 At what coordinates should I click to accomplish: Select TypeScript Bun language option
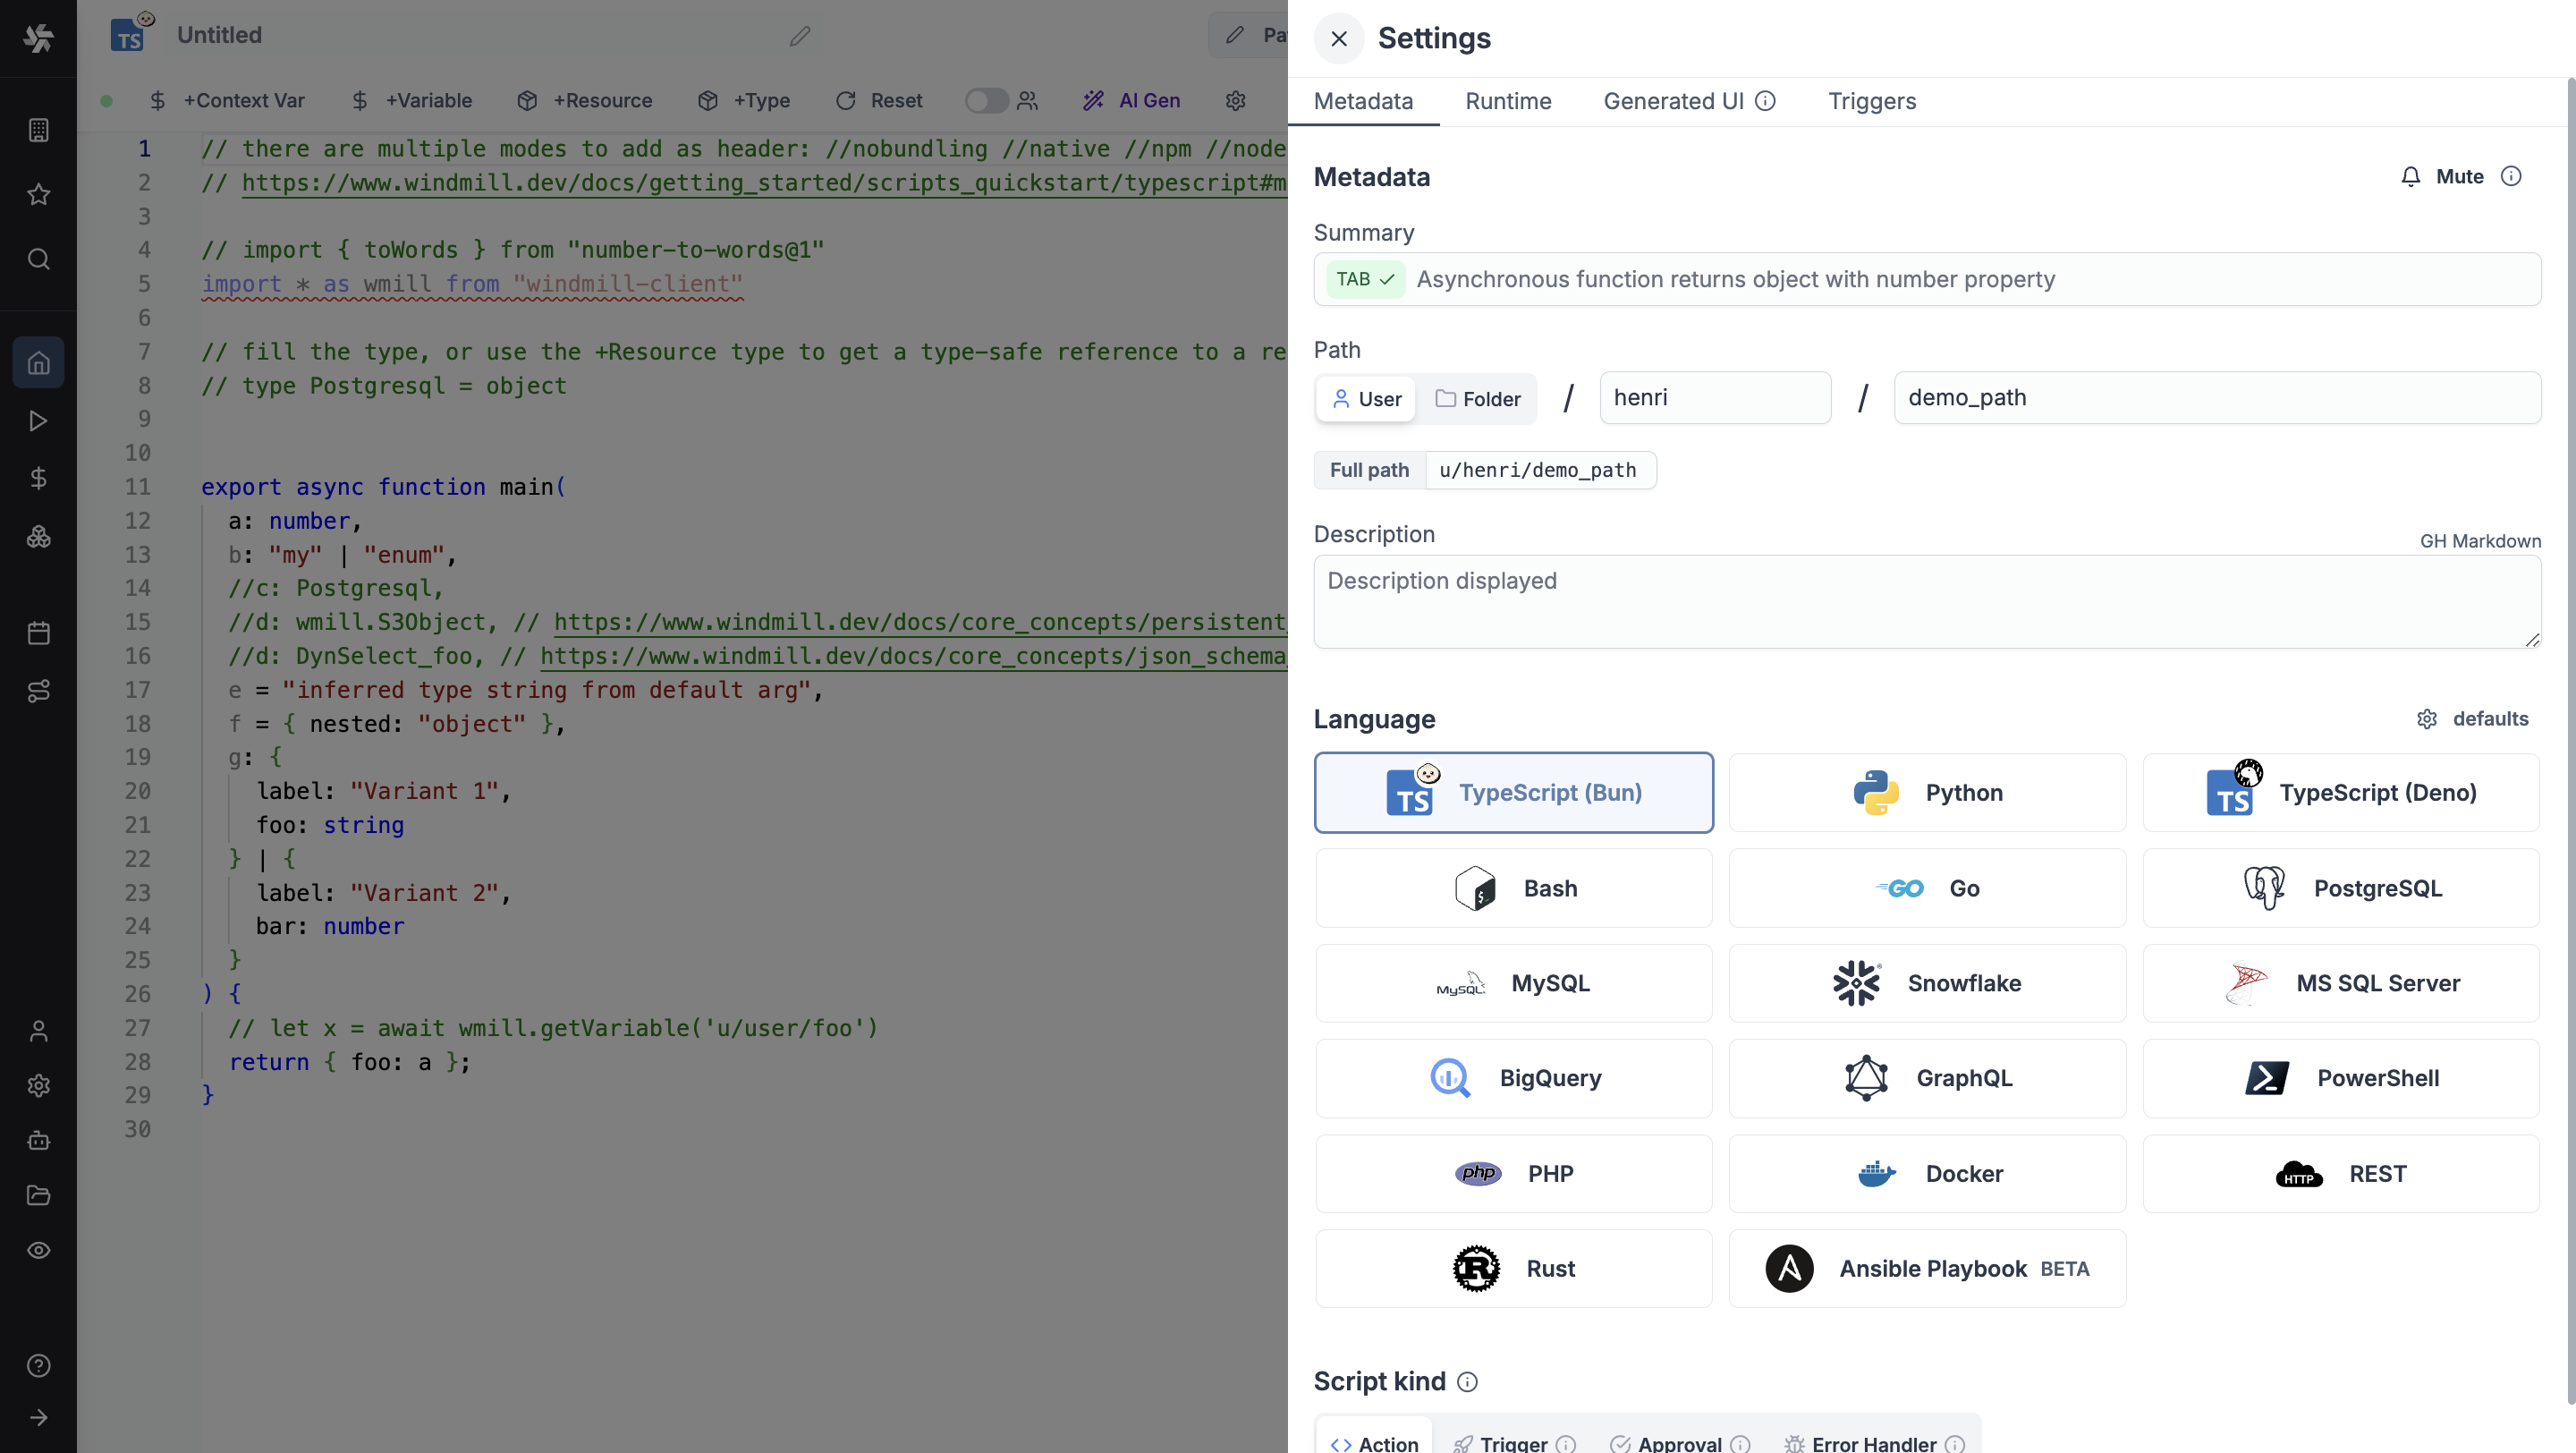1514,793
